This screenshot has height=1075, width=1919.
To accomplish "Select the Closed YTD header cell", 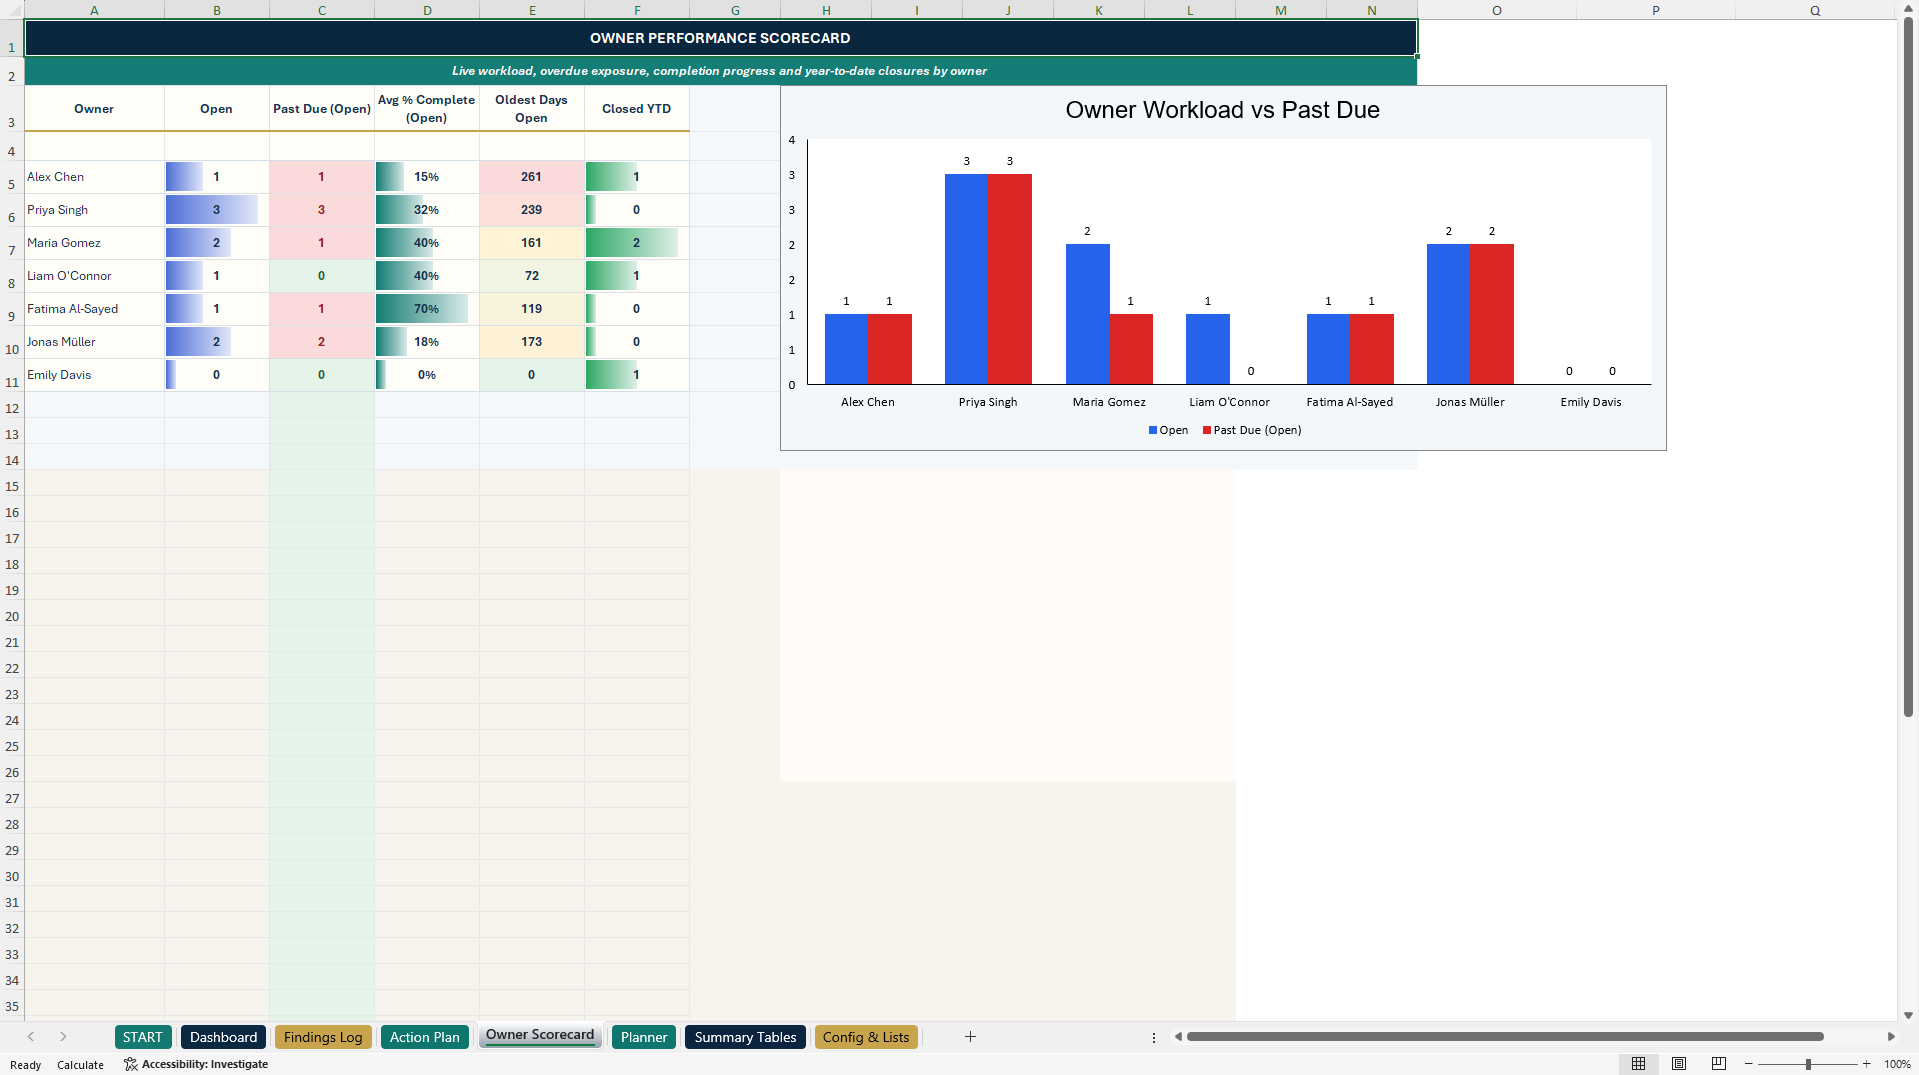I will [x=637, y=109].
